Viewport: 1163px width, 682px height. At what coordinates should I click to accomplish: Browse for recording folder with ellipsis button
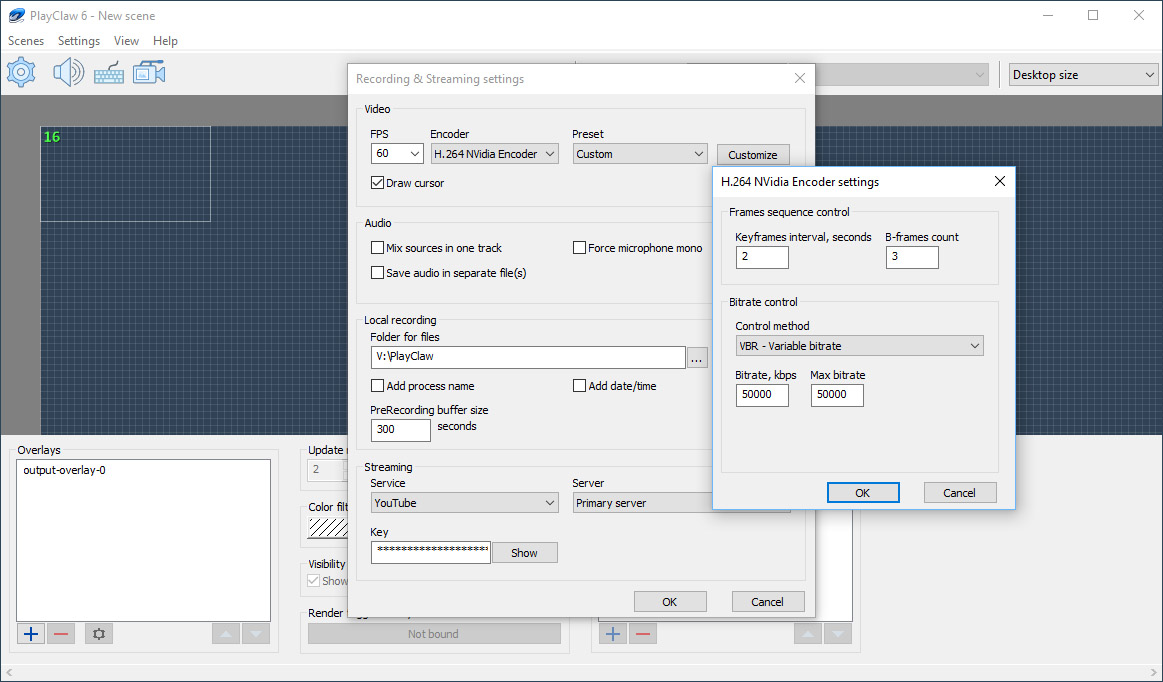click(x=697, y=357)
